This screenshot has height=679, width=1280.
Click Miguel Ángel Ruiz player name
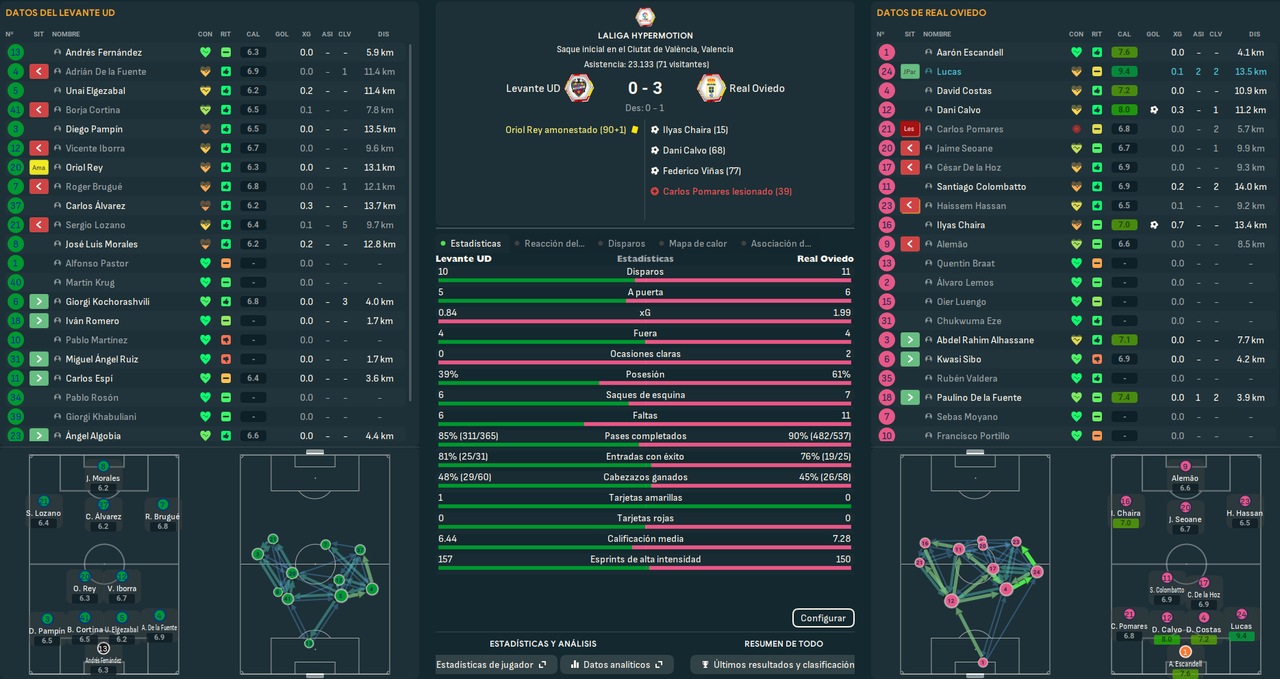102,359
